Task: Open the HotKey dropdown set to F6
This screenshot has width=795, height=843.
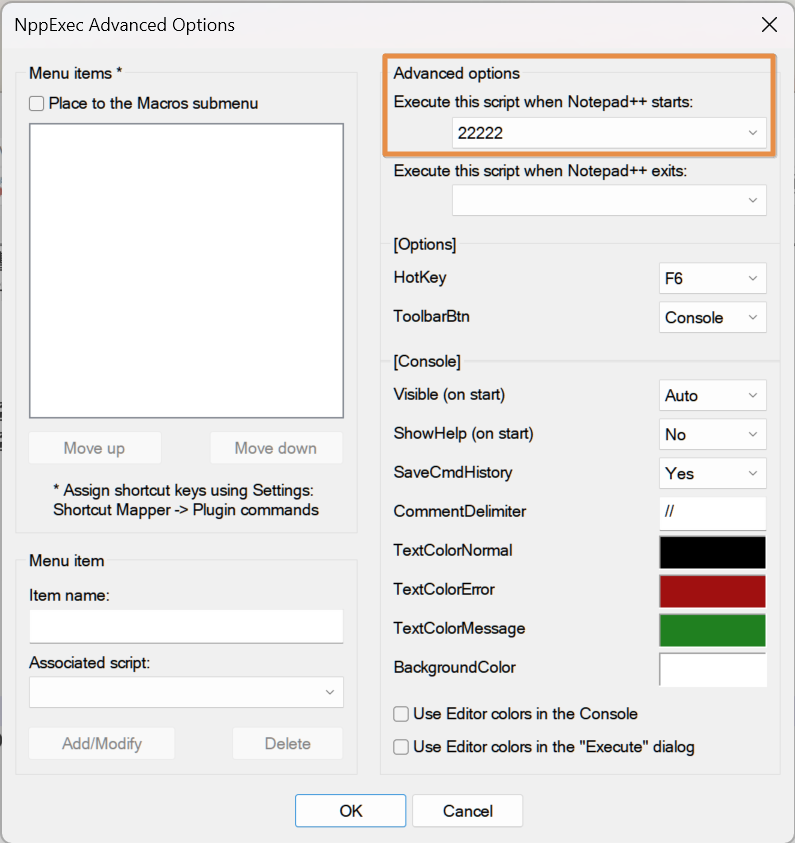Action: [713, 278]
